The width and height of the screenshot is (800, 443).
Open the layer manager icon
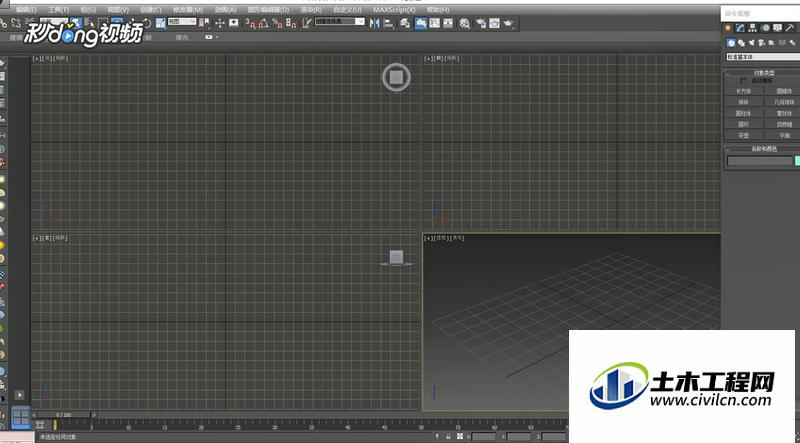click(x=405, y=23)
